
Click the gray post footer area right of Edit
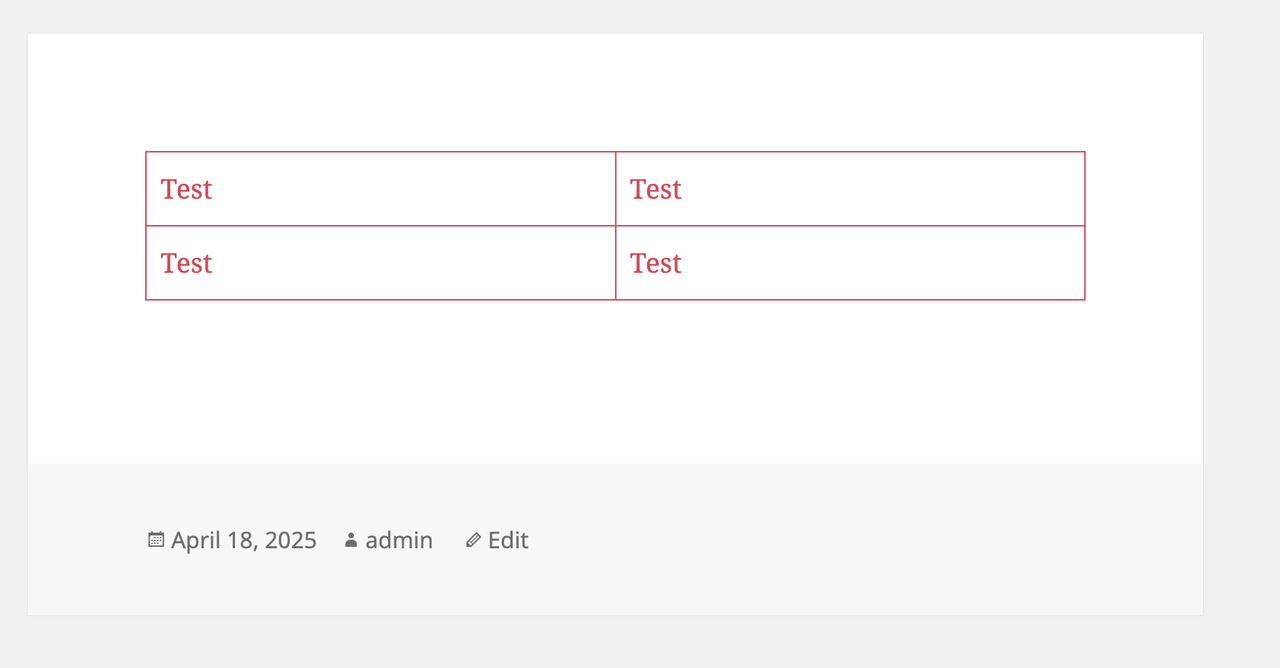tap(860, 540)
